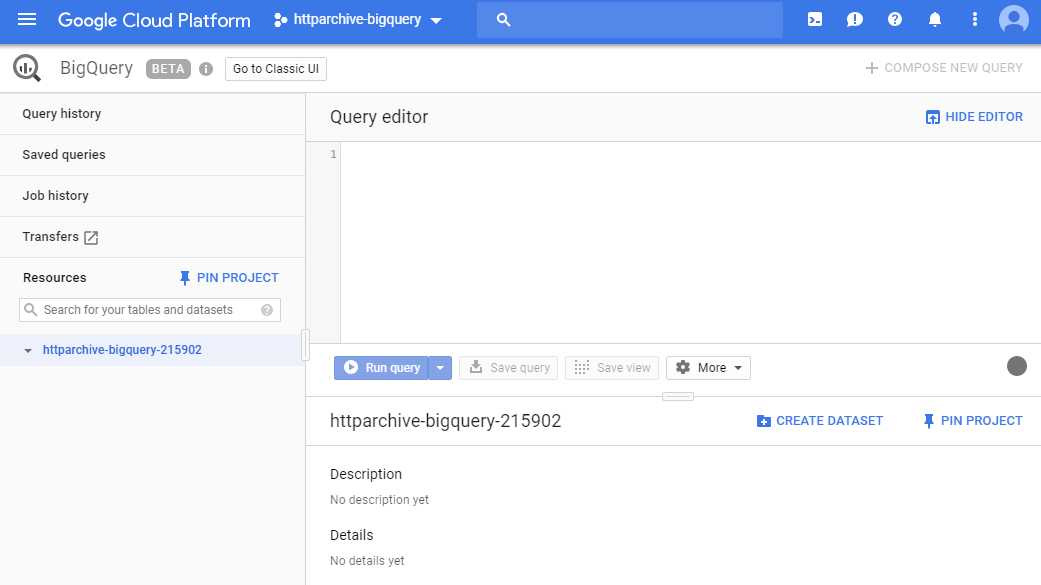Activate Cloud Shell icon
Screen dimensions: 1041x585
[x=815, y=19]
